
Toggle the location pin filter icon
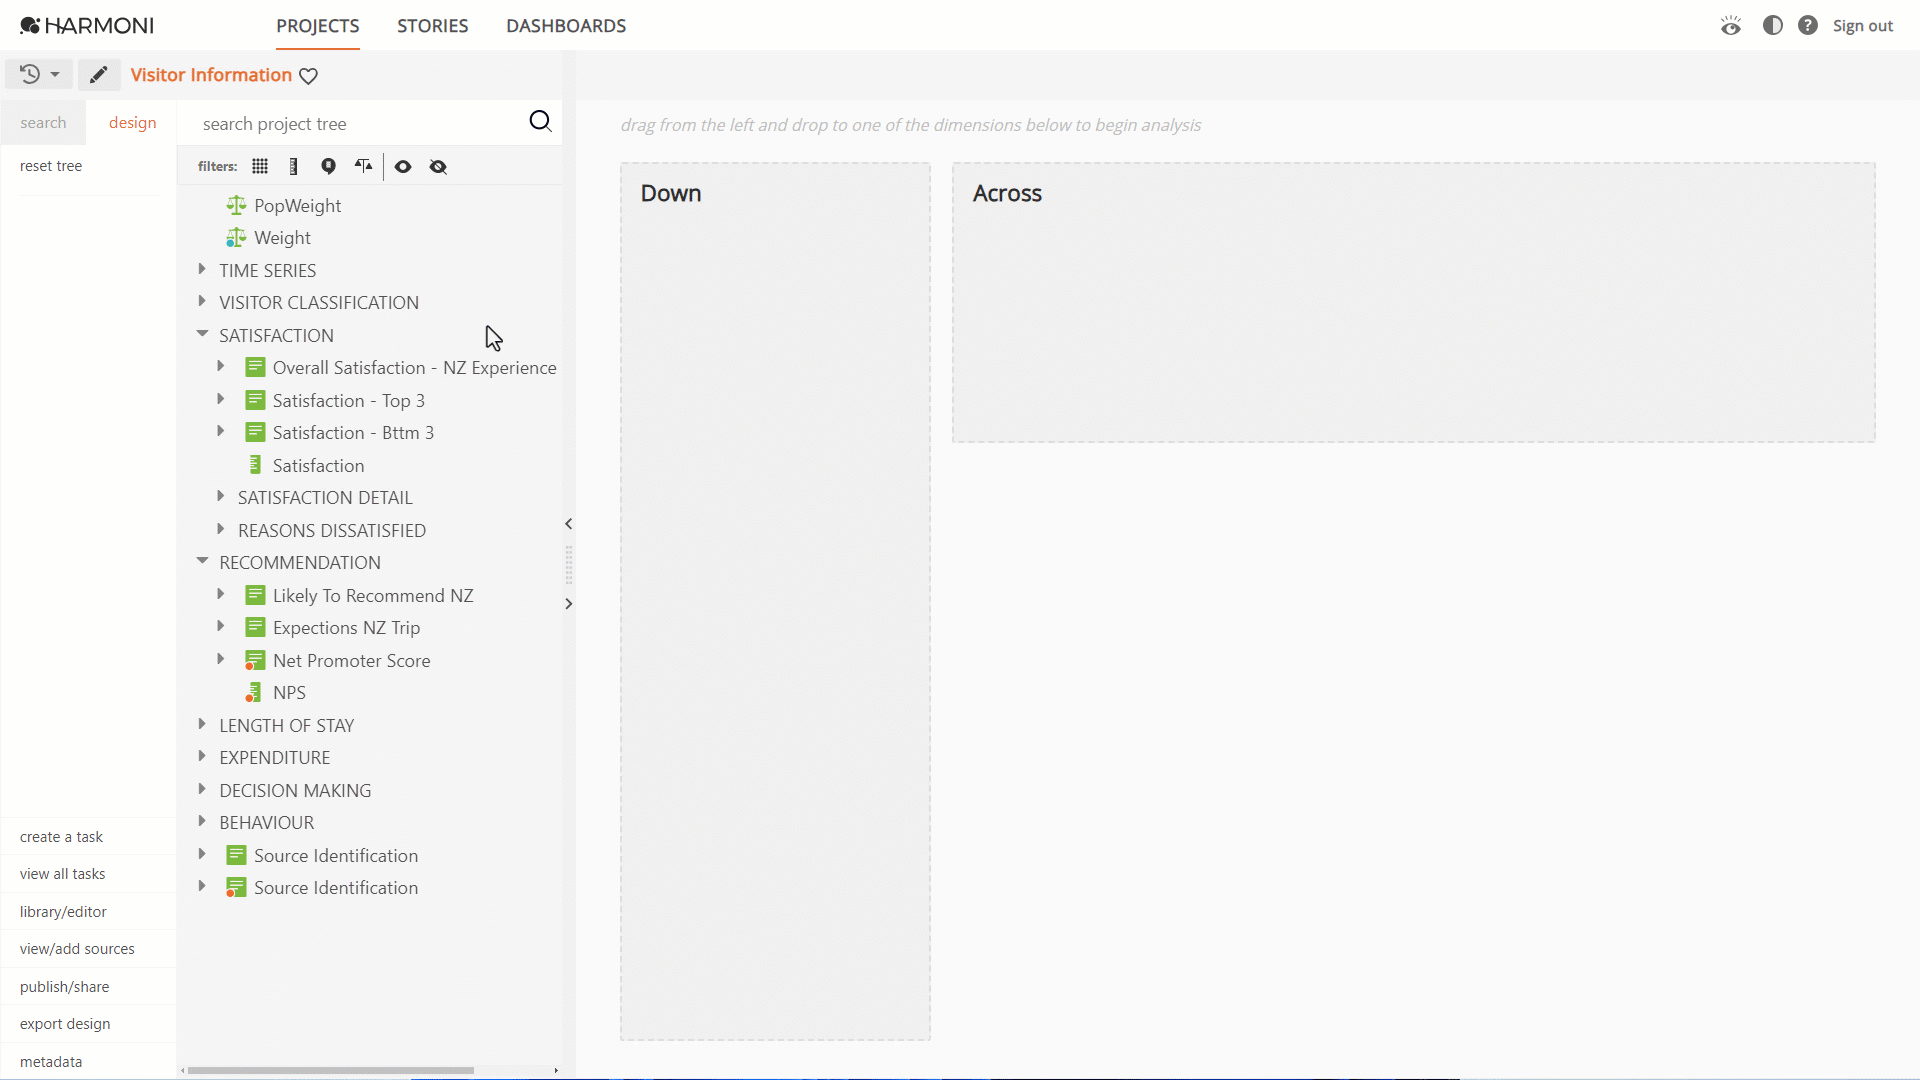point(328,166)
